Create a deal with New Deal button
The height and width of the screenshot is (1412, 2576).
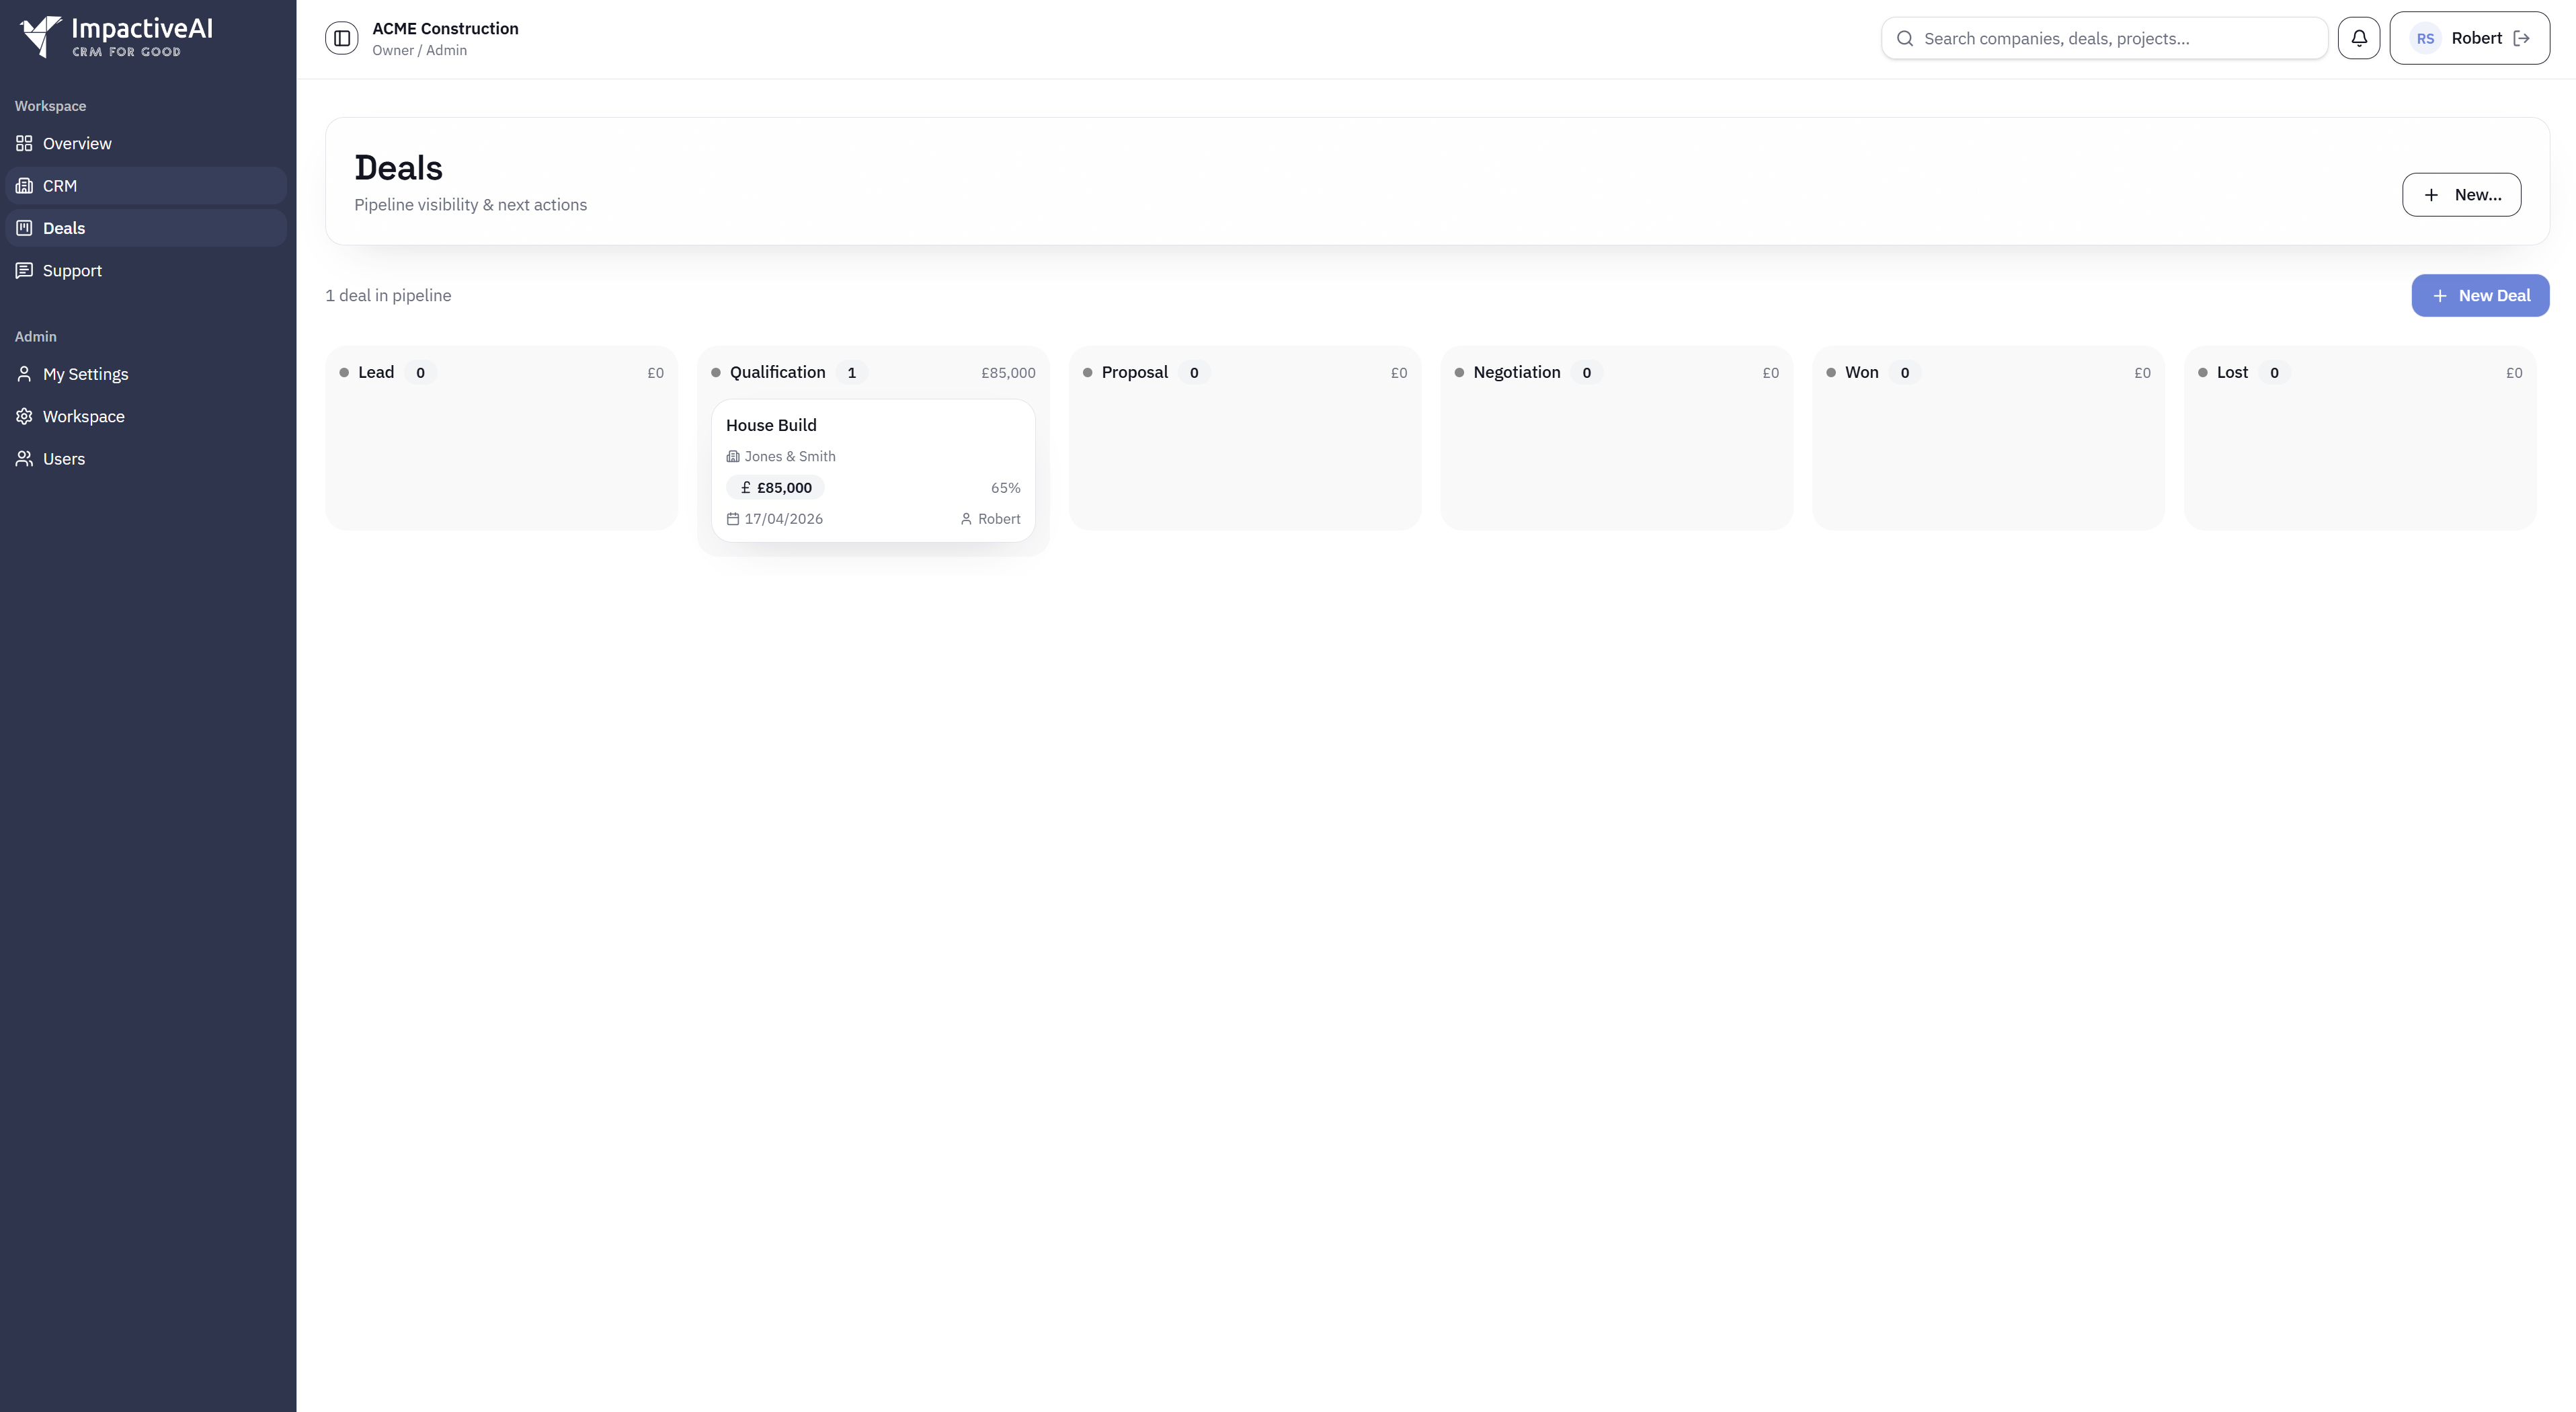2480,295
